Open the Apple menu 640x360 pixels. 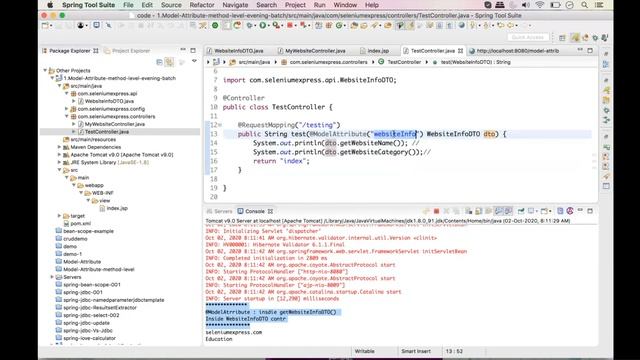tap(50, 5)
